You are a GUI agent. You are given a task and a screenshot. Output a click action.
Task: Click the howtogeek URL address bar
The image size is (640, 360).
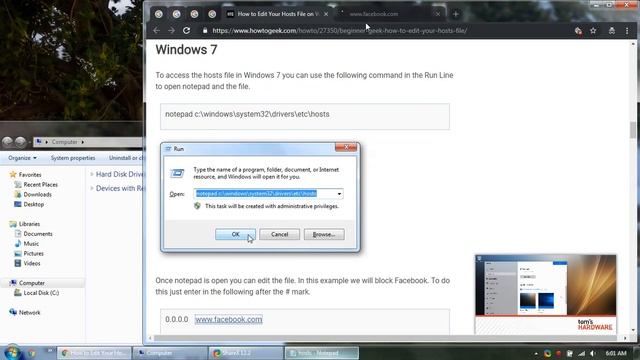tap(340, 31)
